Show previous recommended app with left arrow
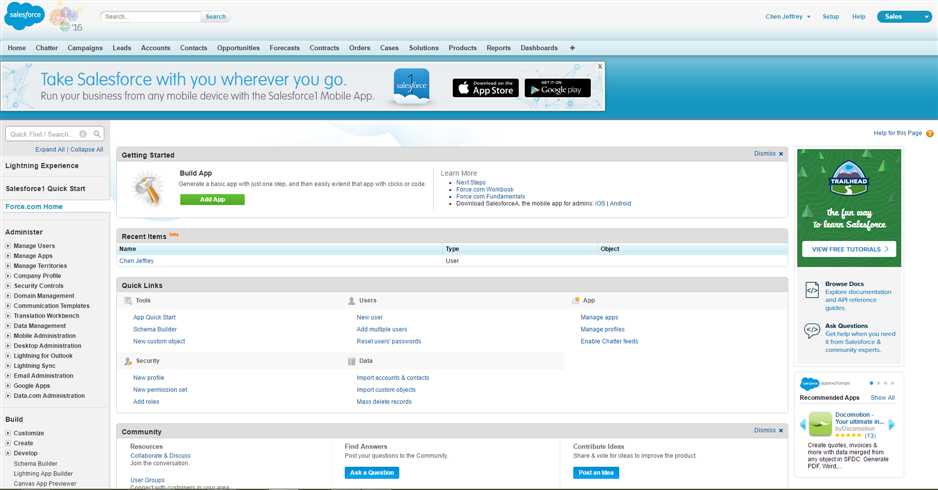 pos(803,424)
